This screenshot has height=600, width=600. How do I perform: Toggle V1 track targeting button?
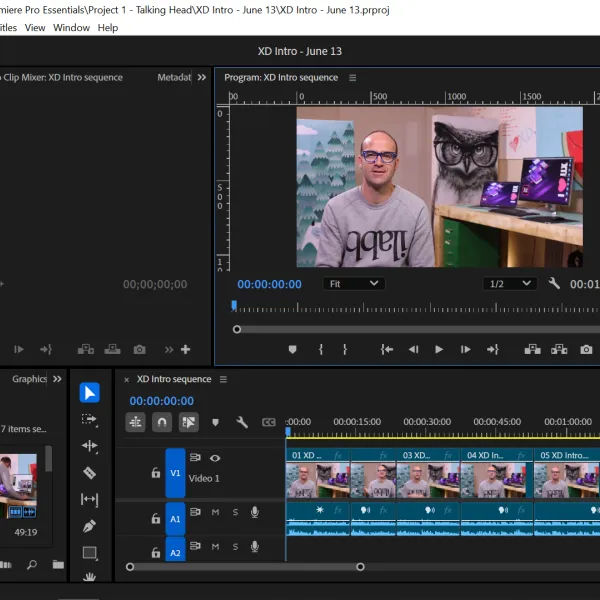click(175, 473)
